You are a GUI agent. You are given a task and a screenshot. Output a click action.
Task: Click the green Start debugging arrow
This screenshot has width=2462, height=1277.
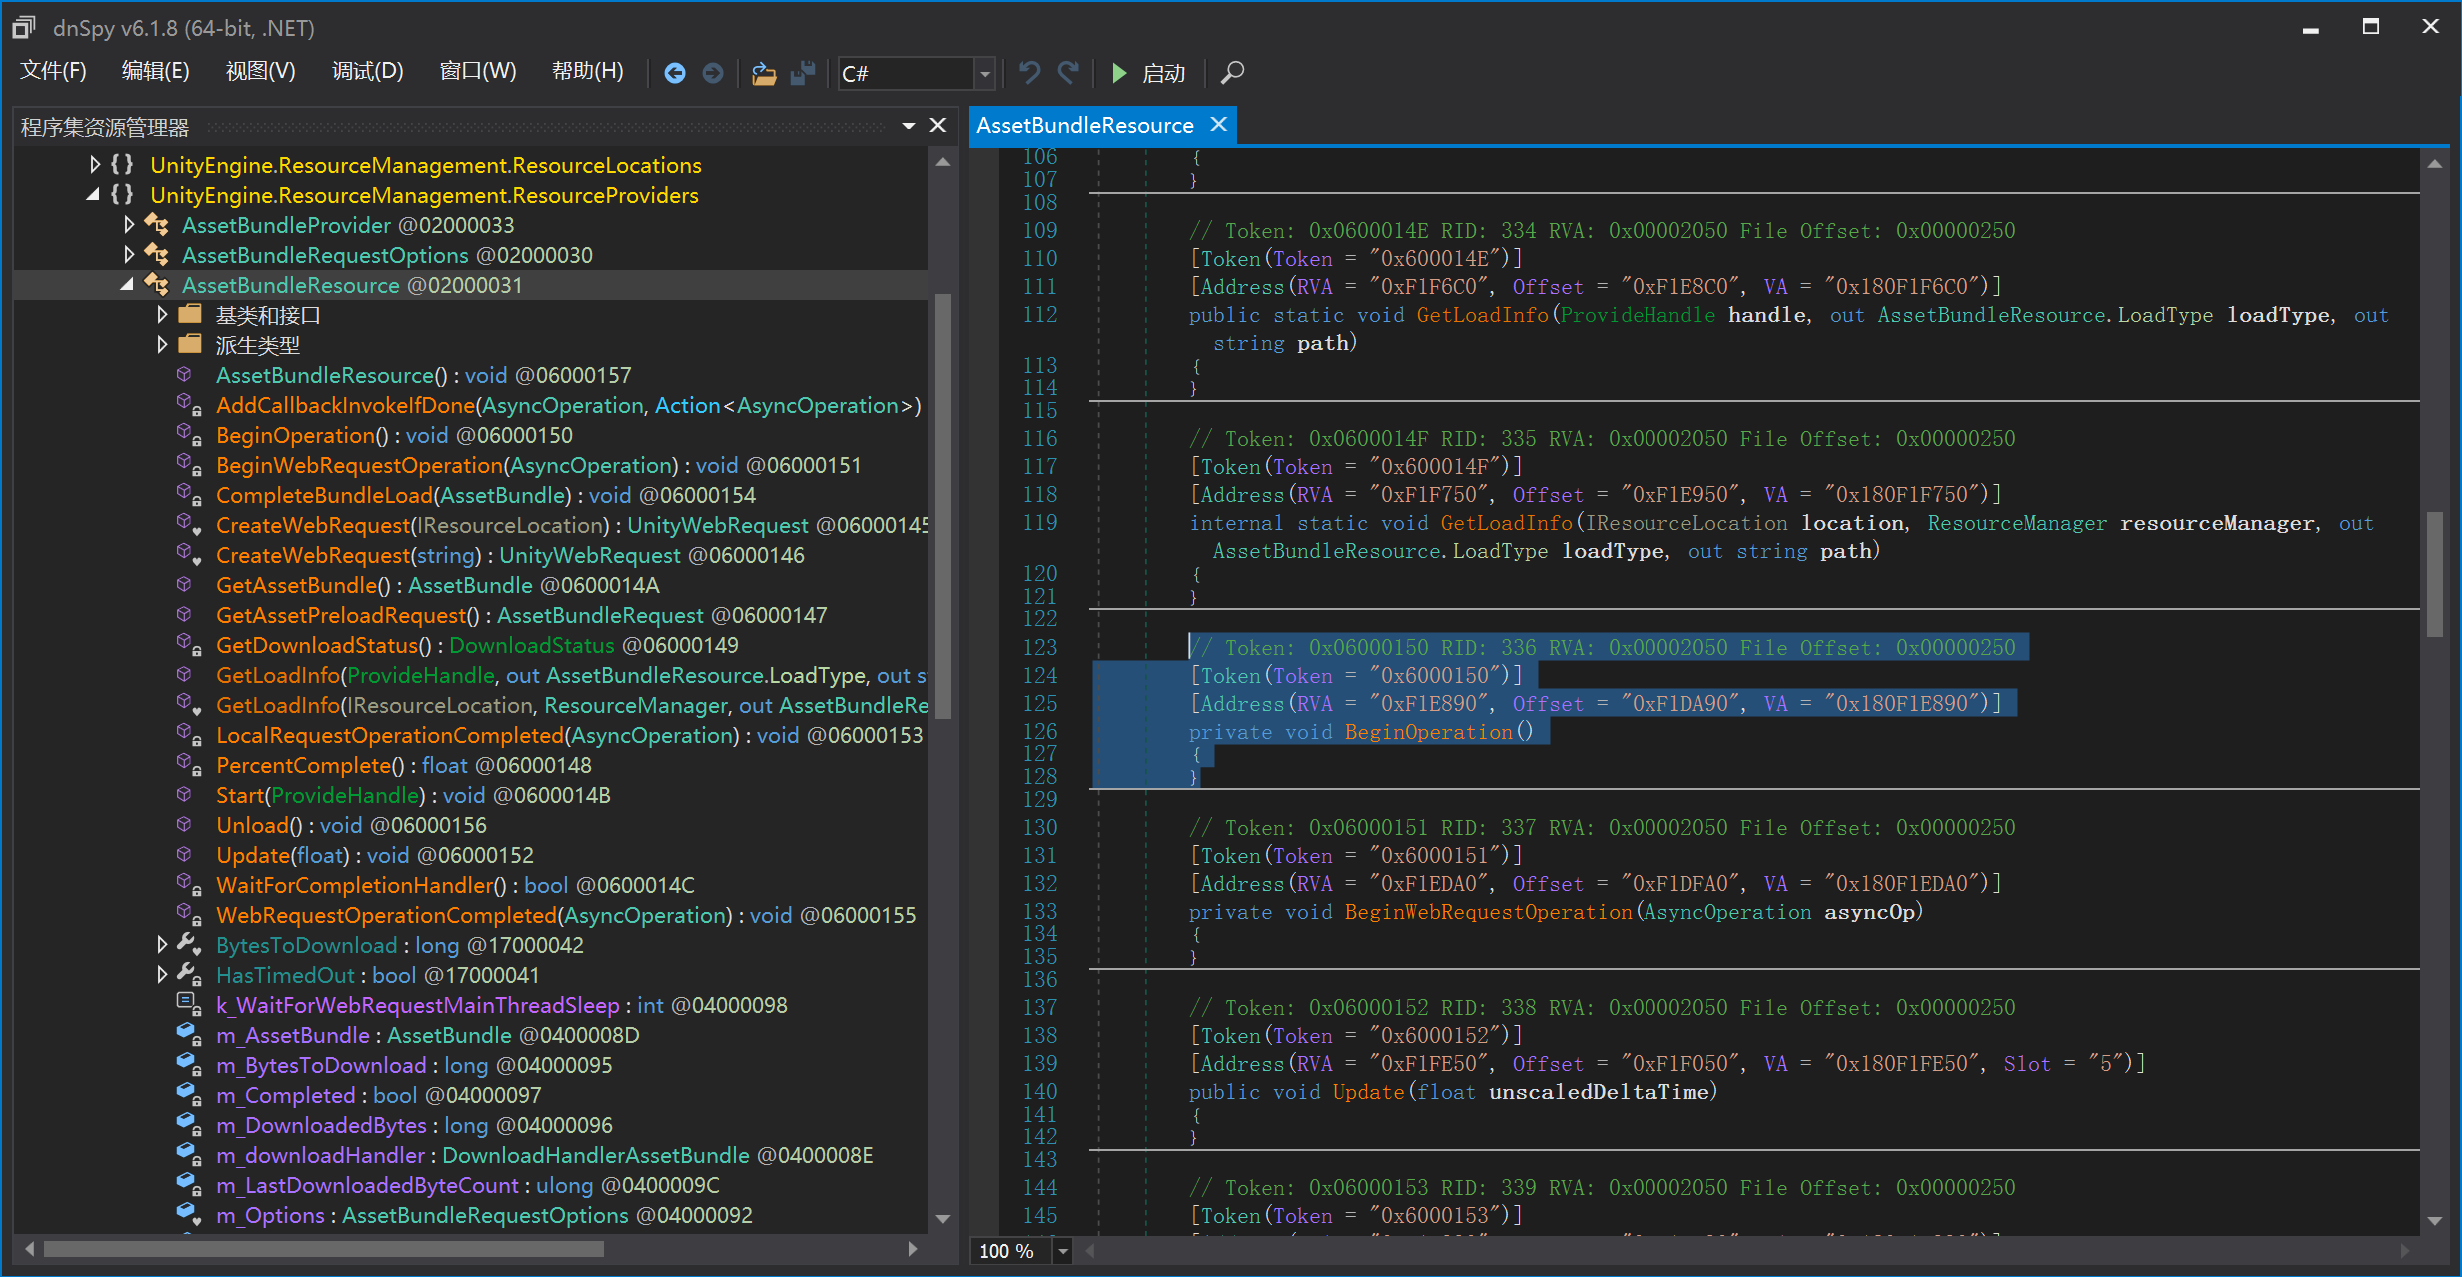[x=1119, y=73]
